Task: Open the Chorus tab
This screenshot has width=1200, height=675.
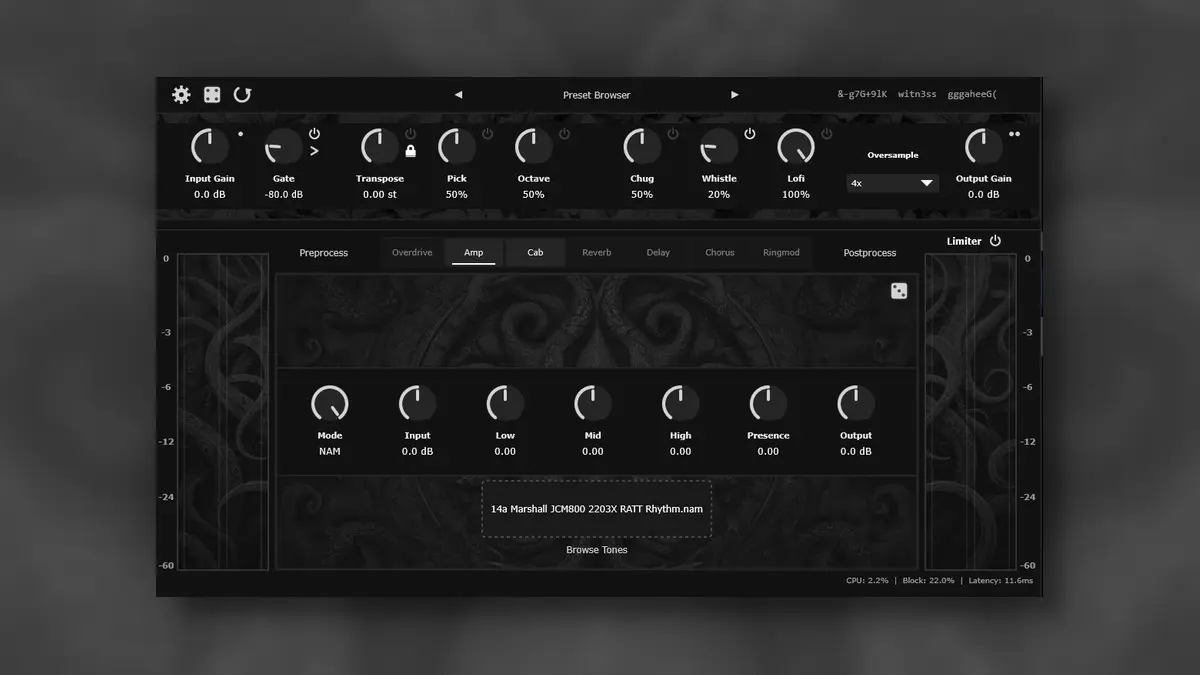Action: [x=720, y=252]
